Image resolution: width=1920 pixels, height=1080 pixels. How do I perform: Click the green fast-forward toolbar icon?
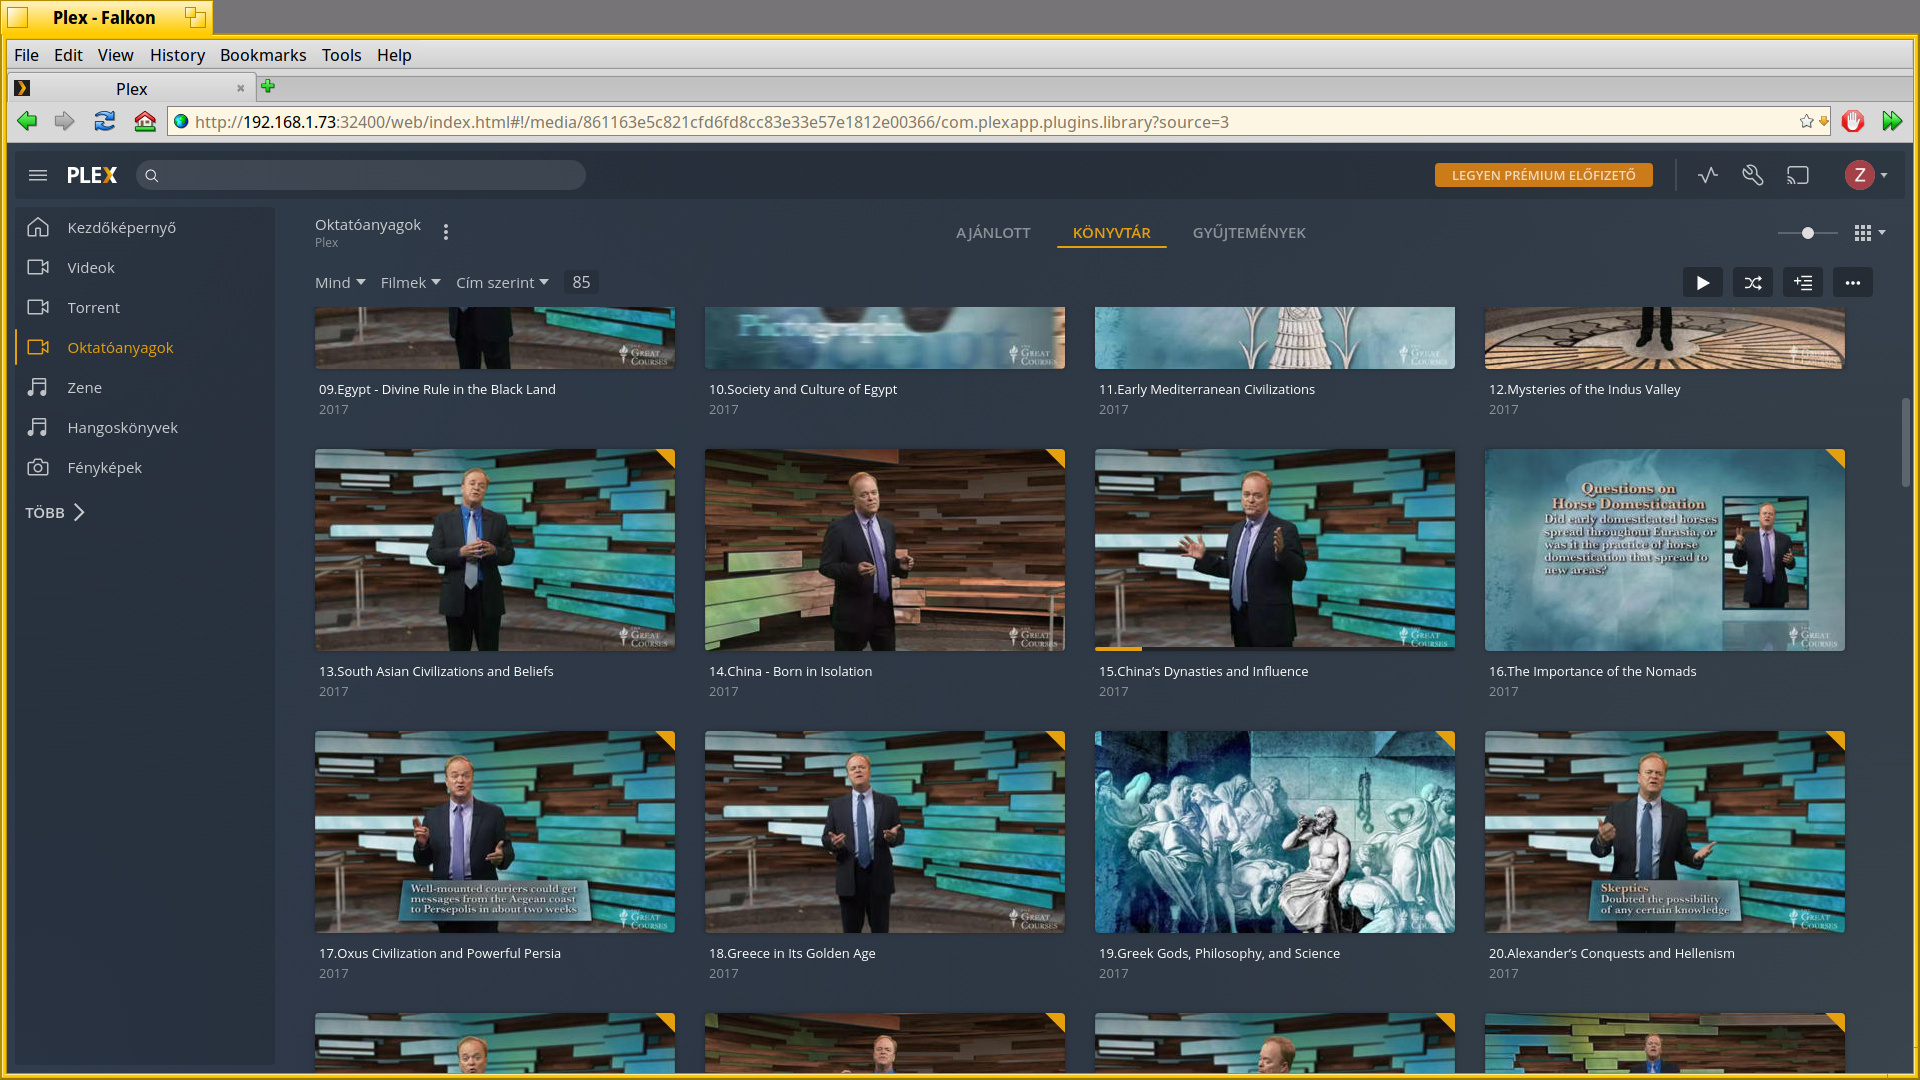pos(1892,121)
